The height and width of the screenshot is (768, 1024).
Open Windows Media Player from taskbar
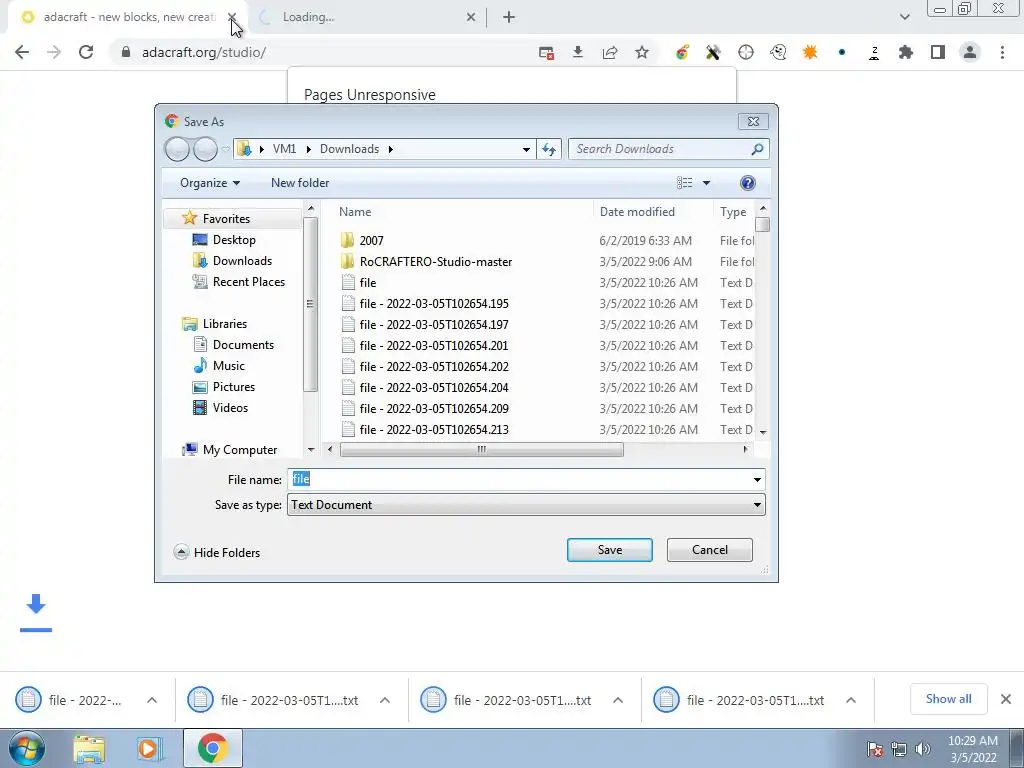[x=149, y=748]
